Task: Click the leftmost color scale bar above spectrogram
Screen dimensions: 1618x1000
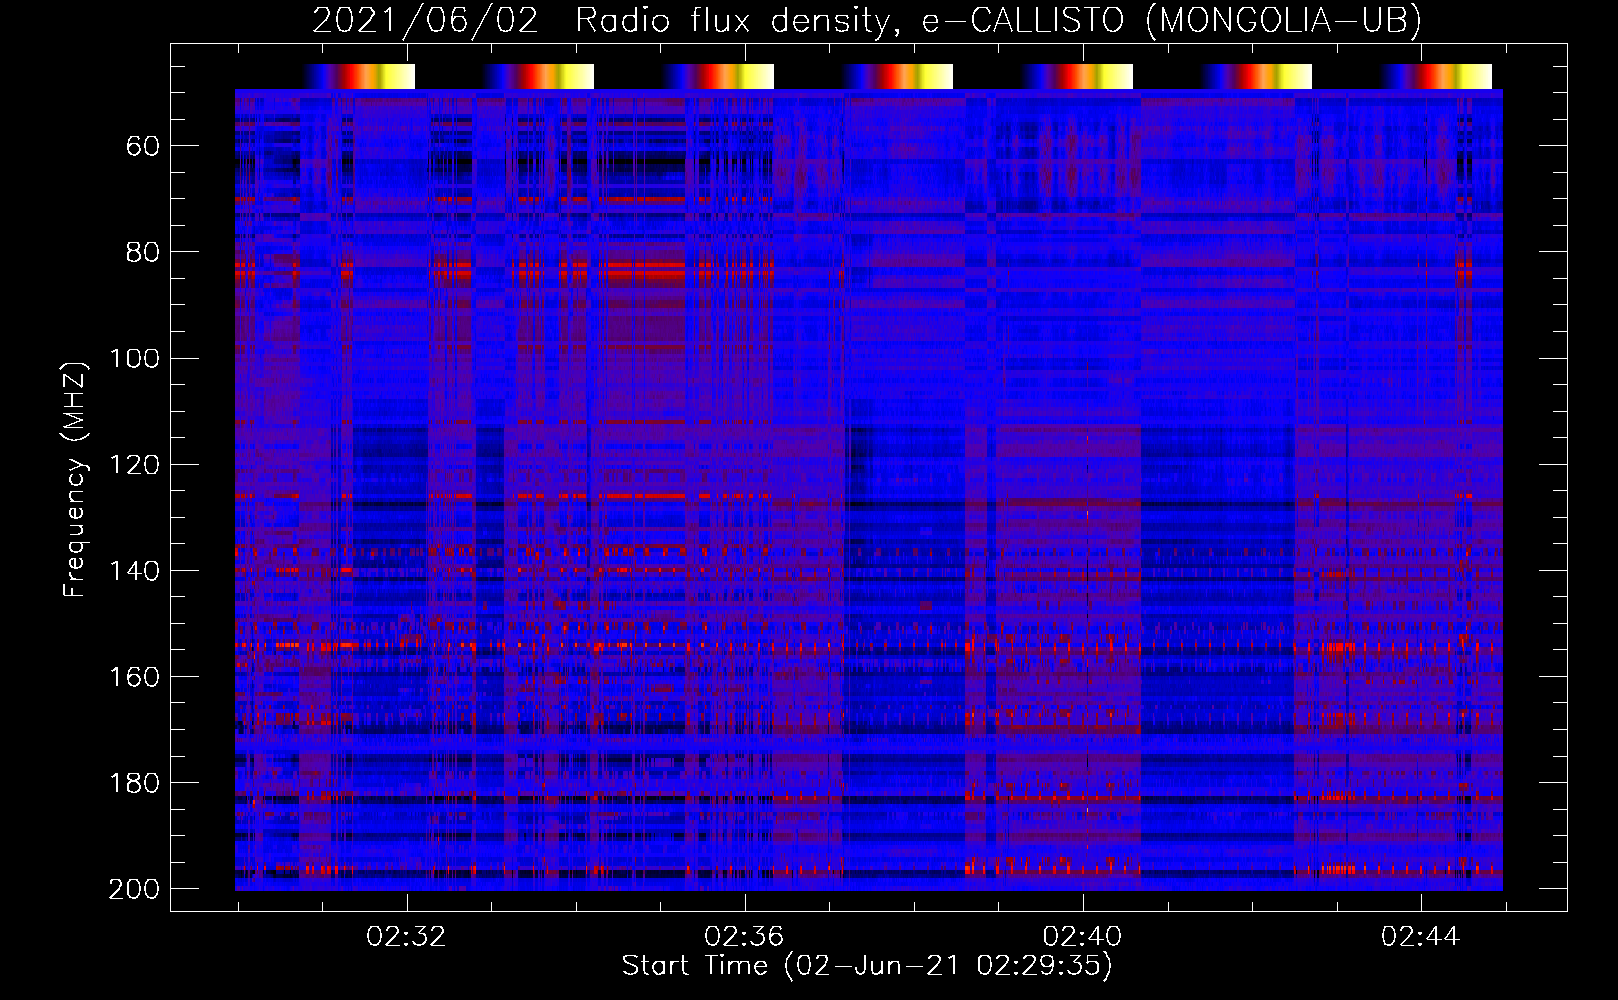Action: tap(359, 76)
